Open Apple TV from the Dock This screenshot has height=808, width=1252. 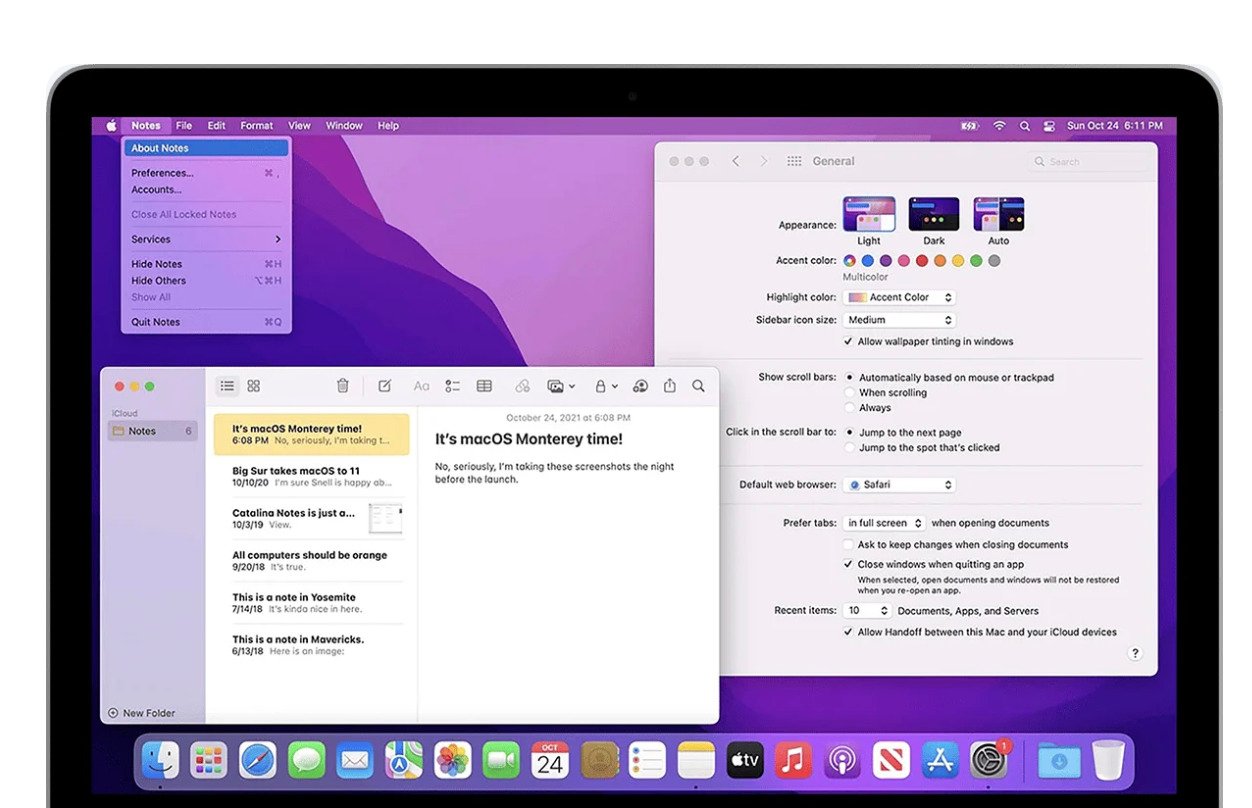(745, 760)
